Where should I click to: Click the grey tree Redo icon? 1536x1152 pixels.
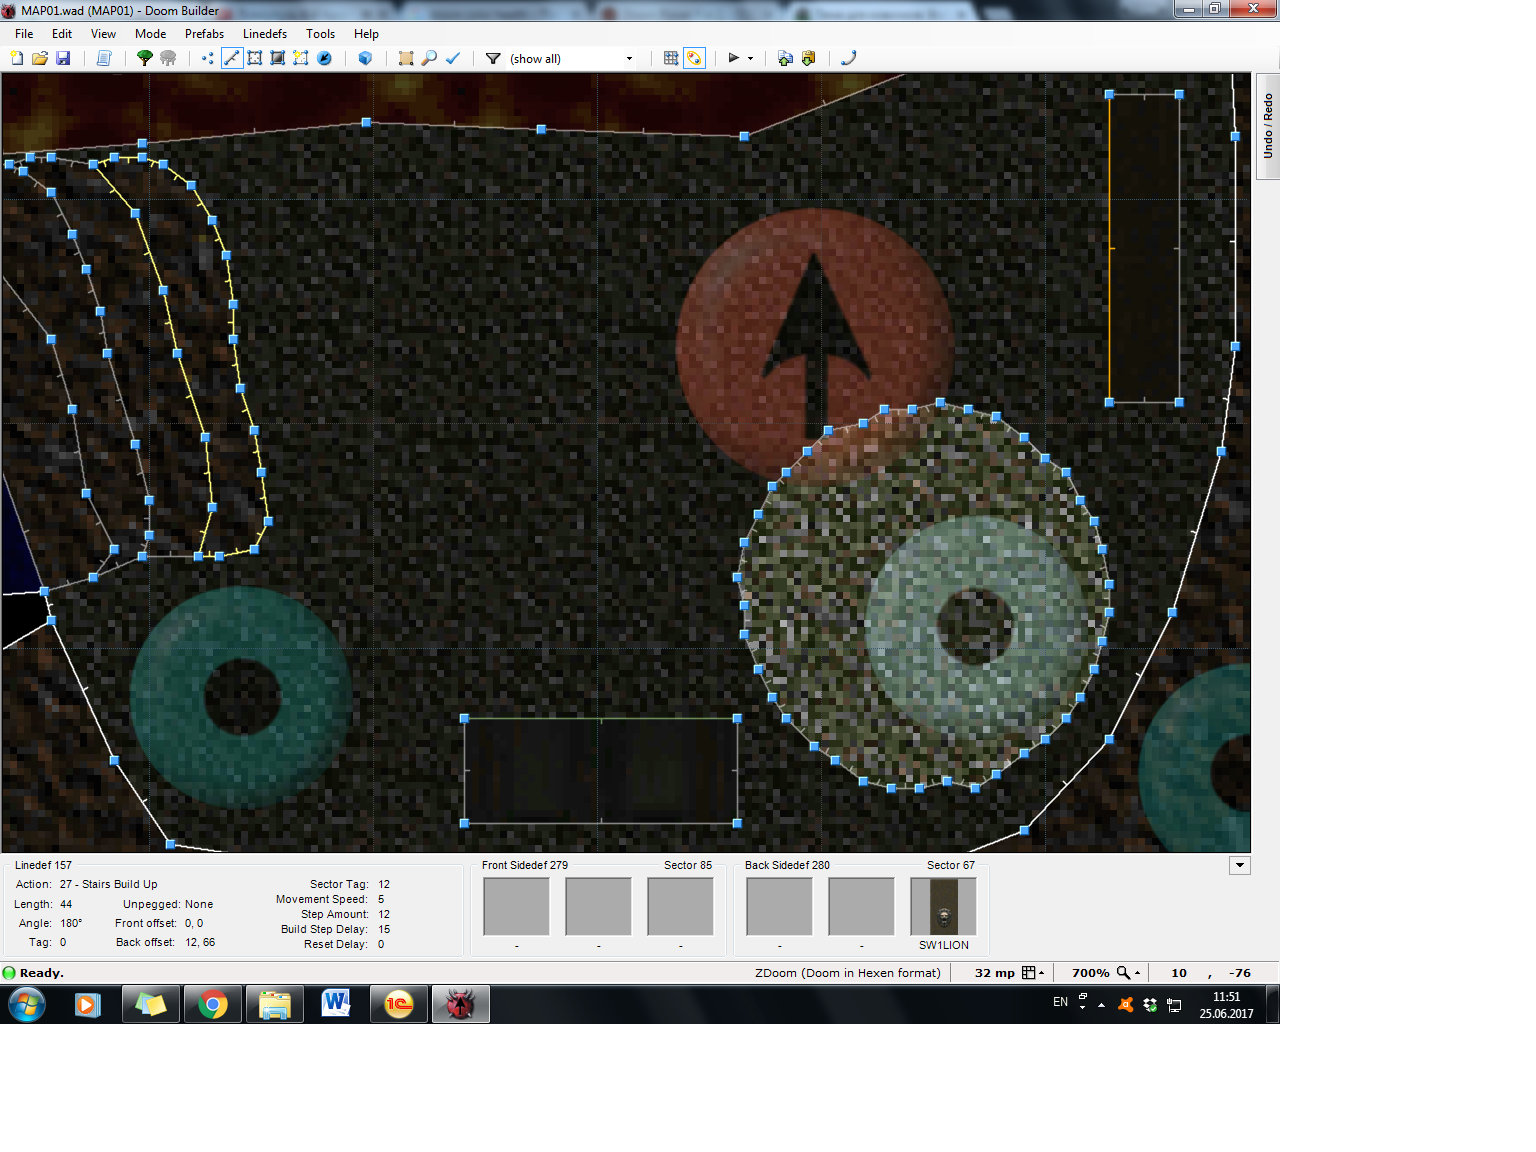(168, 58)
